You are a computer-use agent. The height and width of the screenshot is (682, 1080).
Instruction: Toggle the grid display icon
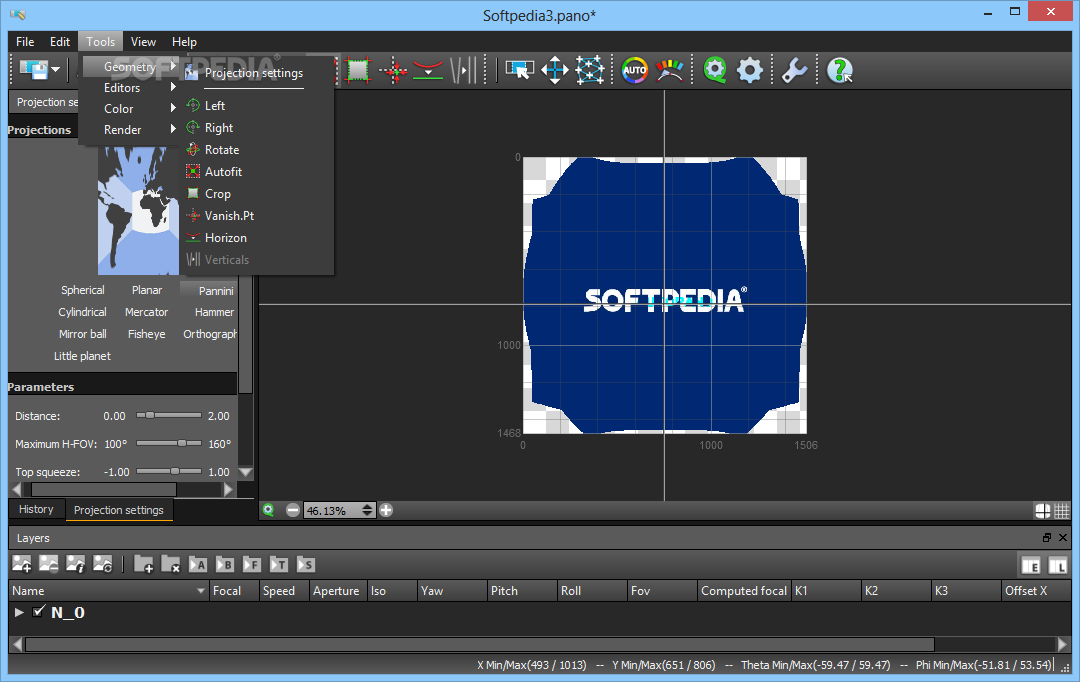point(1061,510)
